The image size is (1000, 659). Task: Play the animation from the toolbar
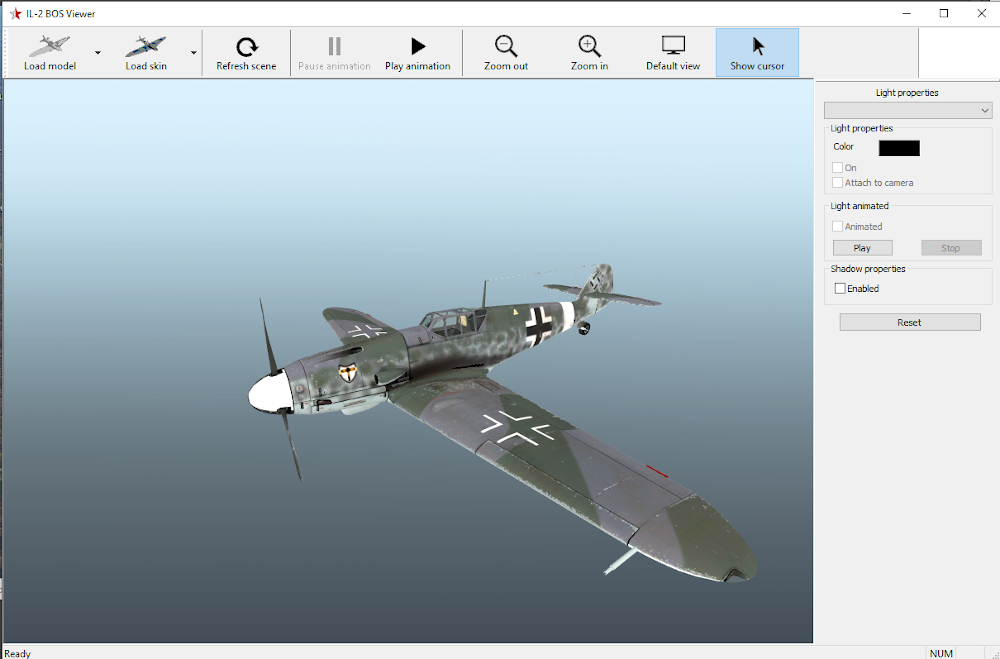[x=418, y=50]
